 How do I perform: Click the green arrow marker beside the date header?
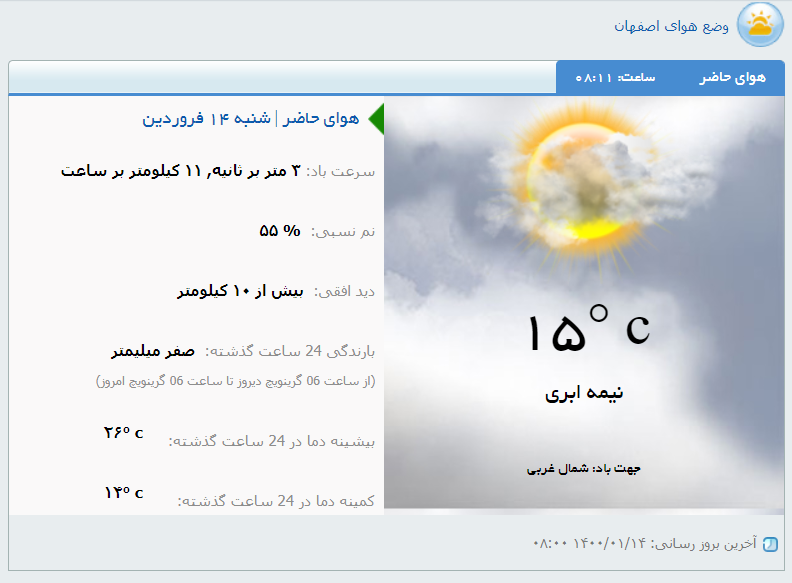376,119
